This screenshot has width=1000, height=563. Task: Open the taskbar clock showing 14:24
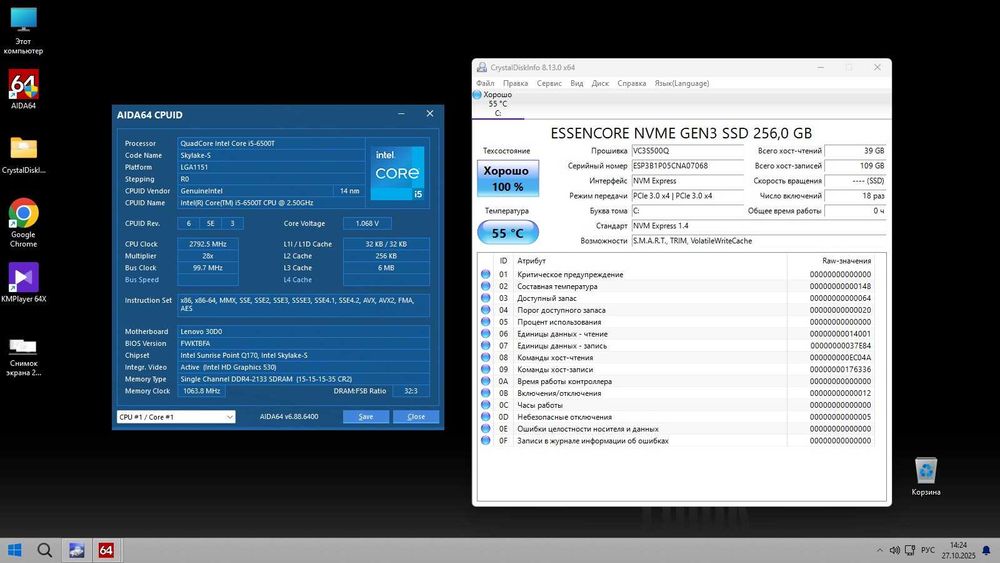click(x=959, y=550)
